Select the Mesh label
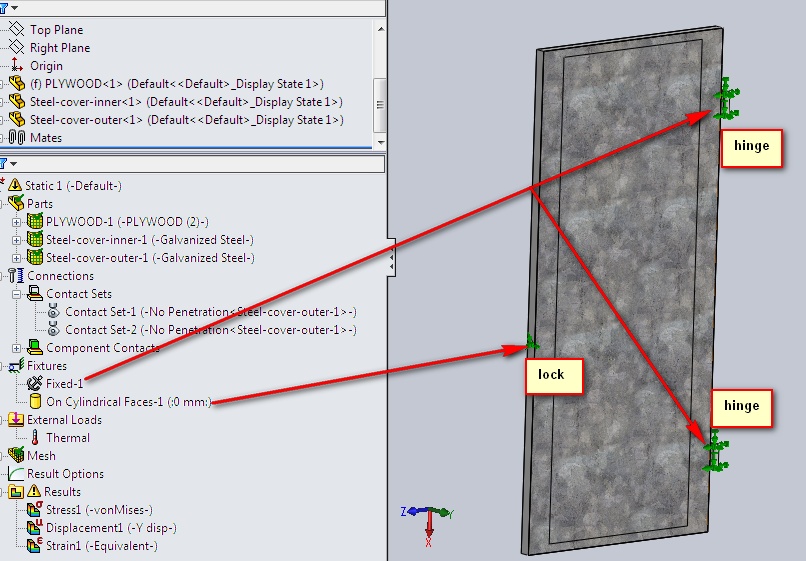The height and width of the screenshot is (561, 806). [x=41, y=456]
